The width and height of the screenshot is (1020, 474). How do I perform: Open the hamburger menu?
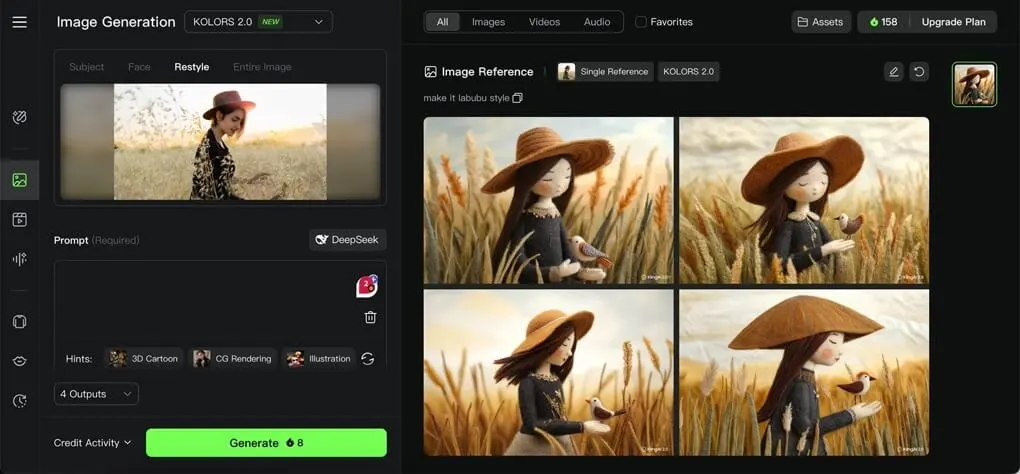point(19,22)
